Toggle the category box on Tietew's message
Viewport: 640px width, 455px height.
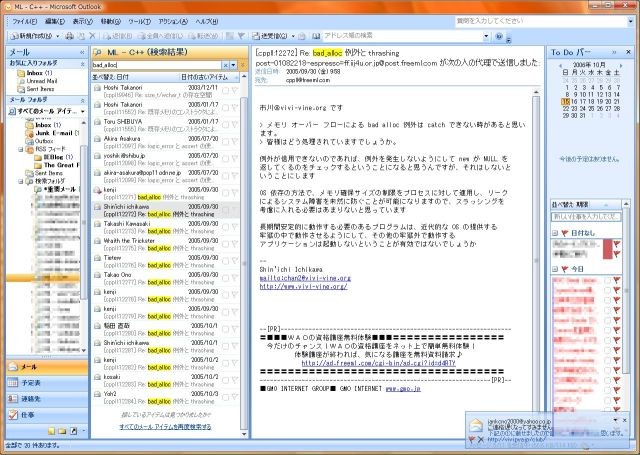225,261
